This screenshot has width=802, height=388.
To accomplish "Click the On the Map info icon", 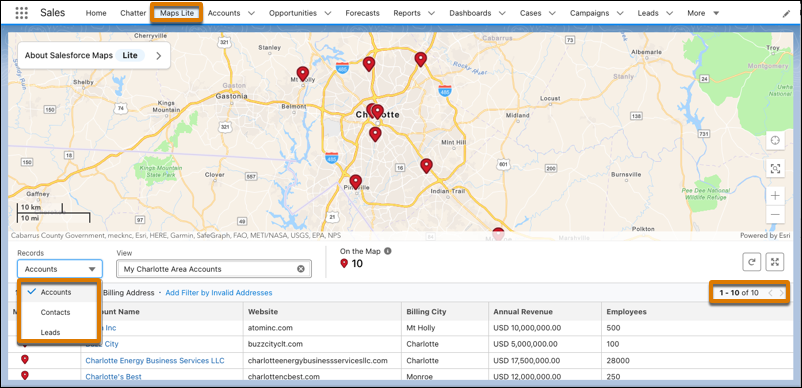I will pyautogui.click(x=388, y=251).
